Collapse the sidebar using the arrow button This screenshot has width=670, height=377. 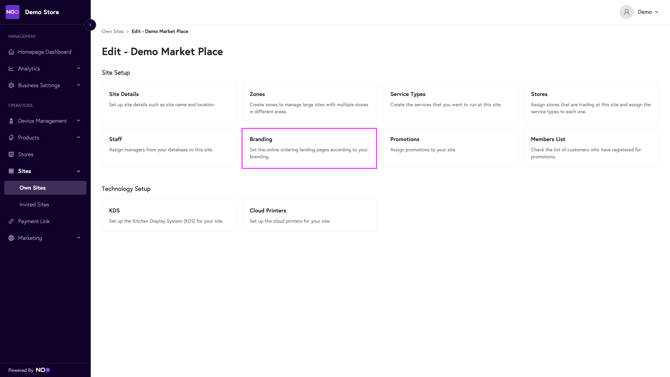90,25
